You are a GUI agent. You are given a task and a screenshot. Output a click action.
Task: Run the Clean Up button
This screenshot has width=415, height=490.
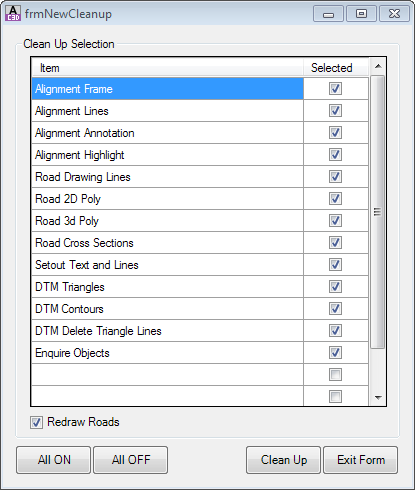(284, 460)
